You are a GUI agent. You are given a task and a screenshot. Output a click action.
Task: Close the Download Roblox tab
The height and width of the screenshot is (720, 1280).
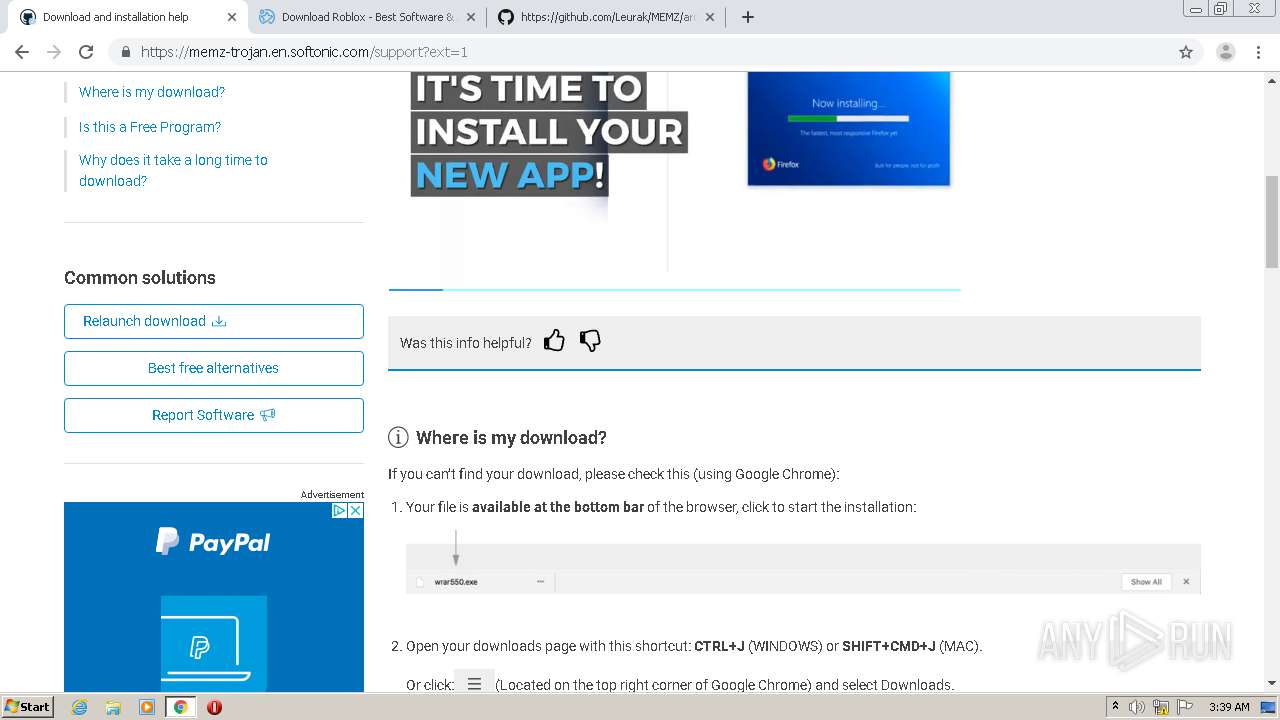[471, 17]
